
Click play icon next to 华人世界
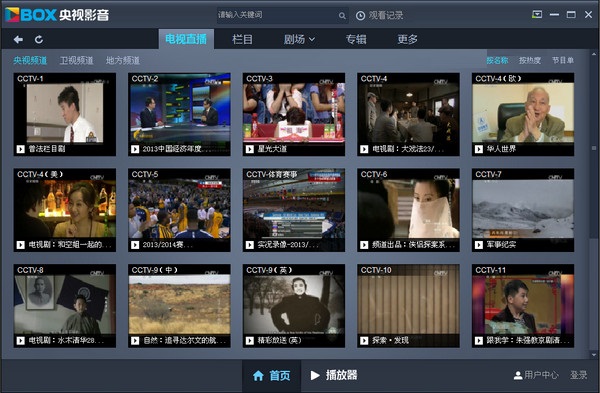(479, 149)
